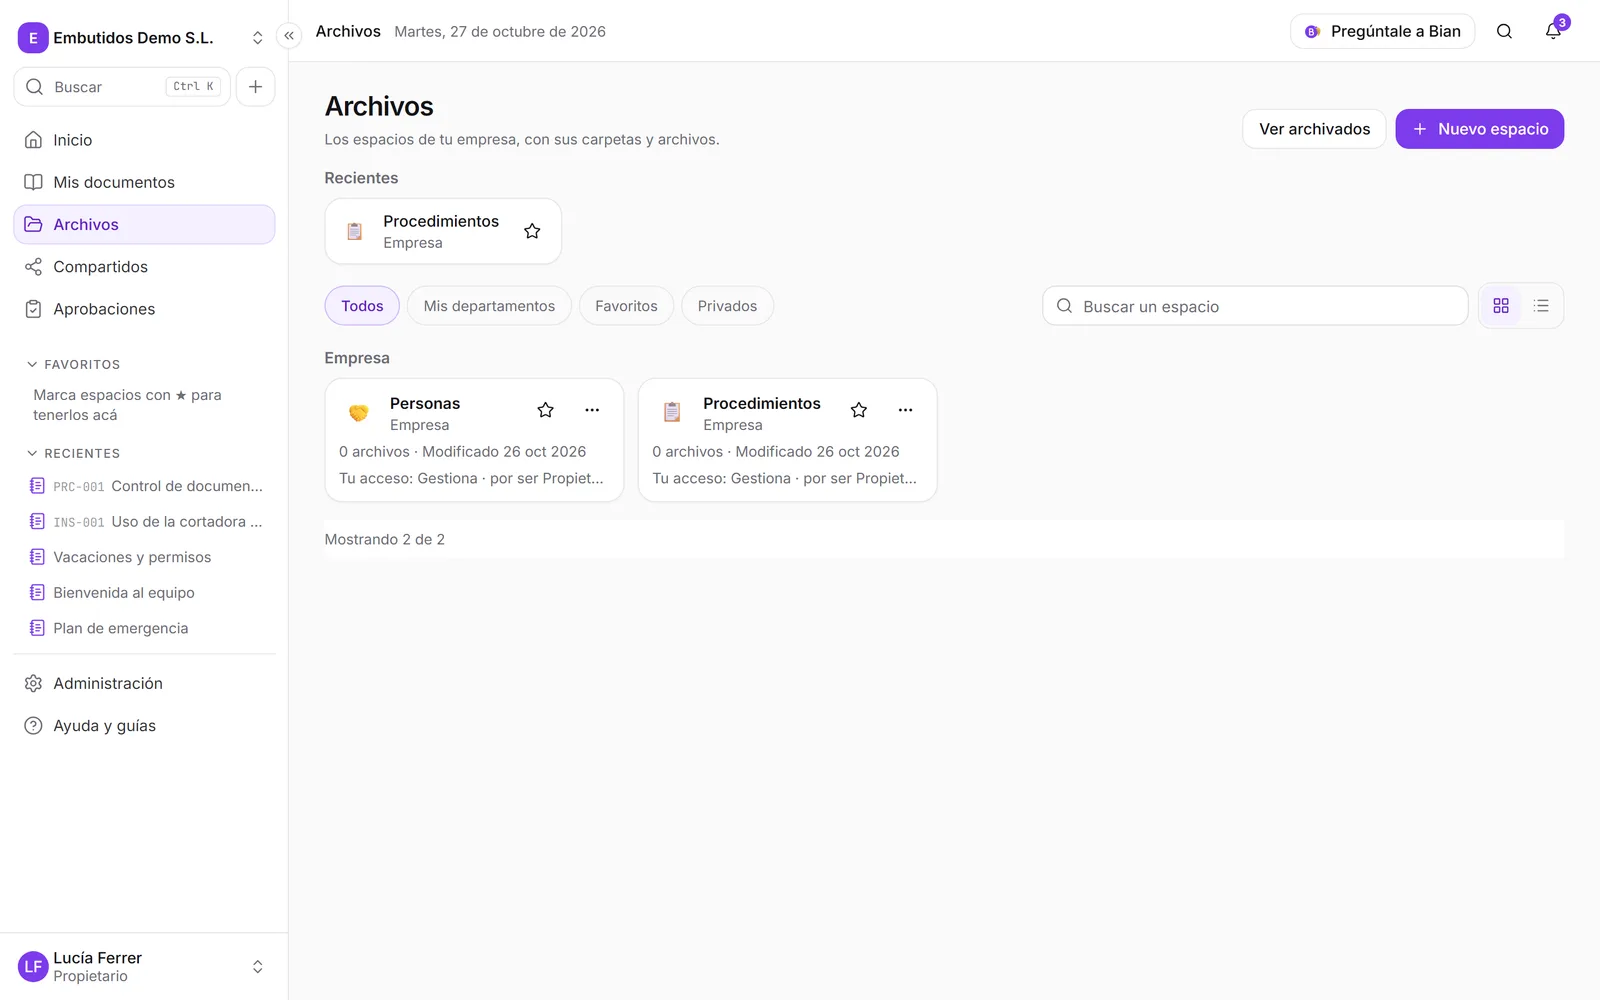1600x1000 pixels.
Task: Open the recent Procedimientos space card
Action: click(443, 231)
